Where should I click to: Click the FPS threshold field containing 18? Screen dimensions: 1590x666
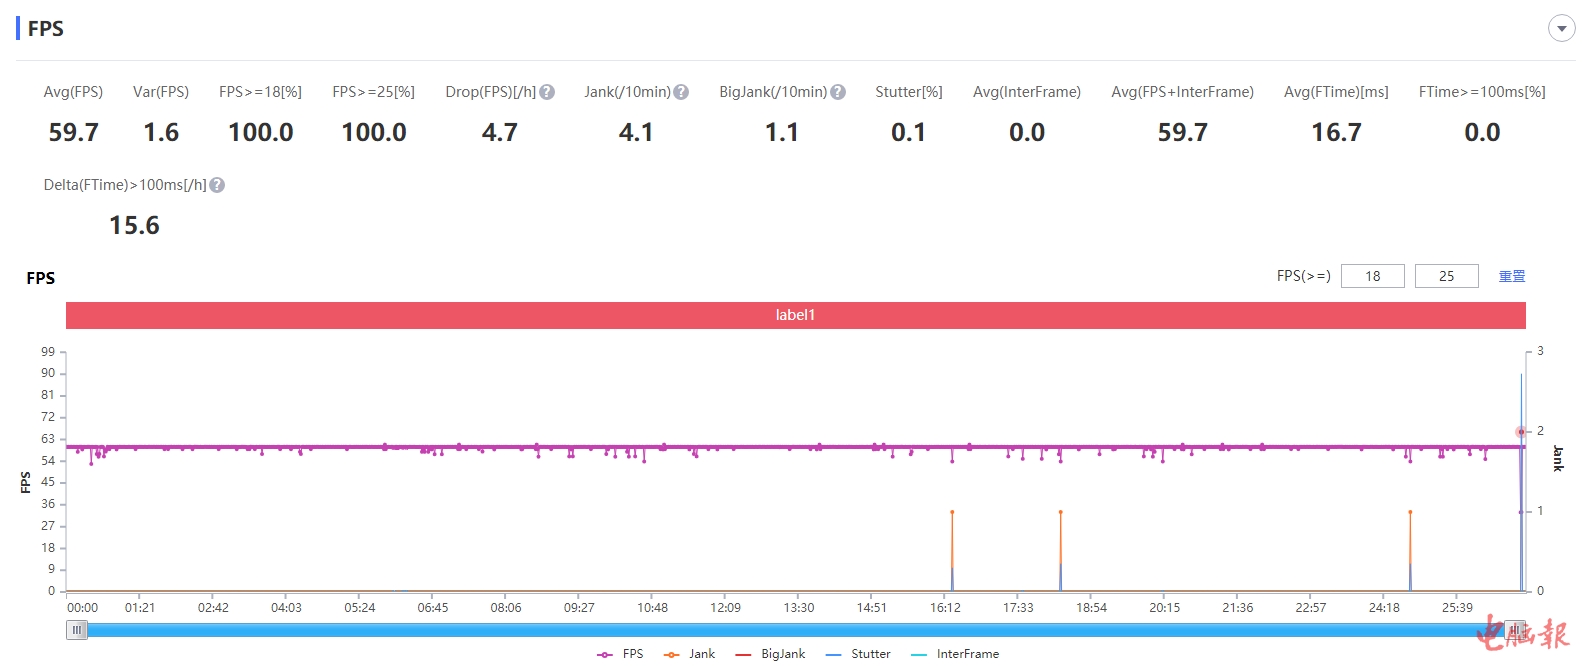(x=1372, y=276)
